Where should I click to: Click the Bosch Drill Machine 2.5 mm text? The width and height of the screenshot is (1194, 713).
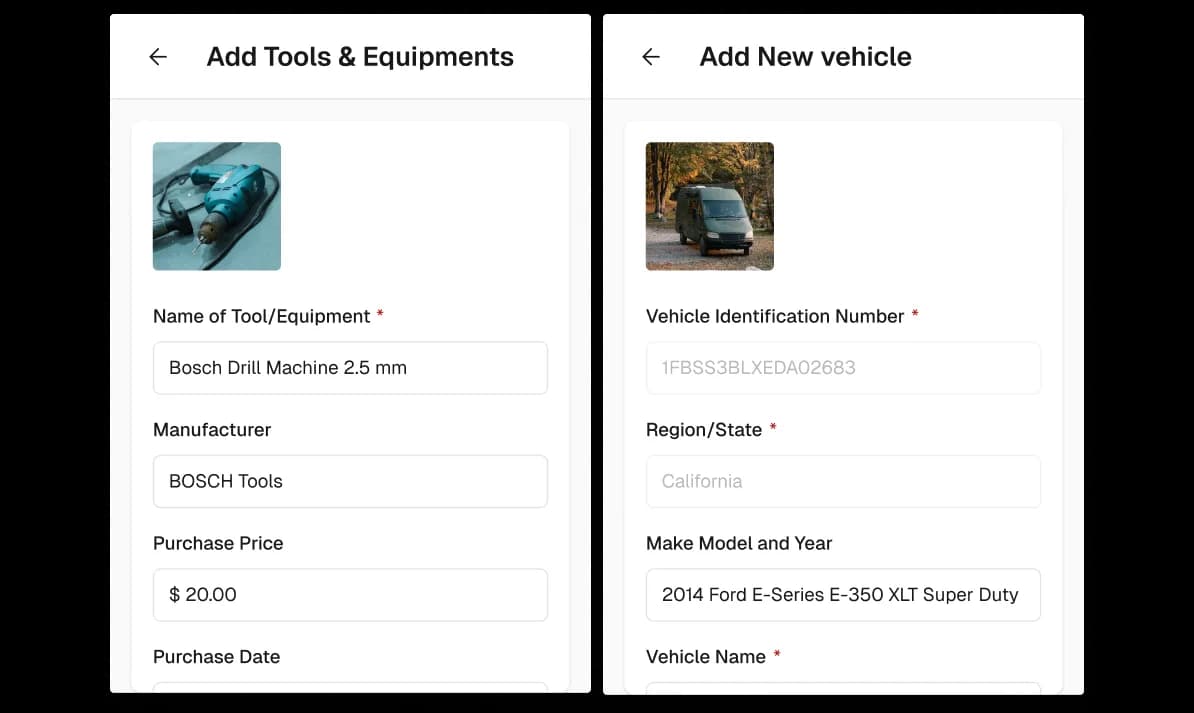287,368
